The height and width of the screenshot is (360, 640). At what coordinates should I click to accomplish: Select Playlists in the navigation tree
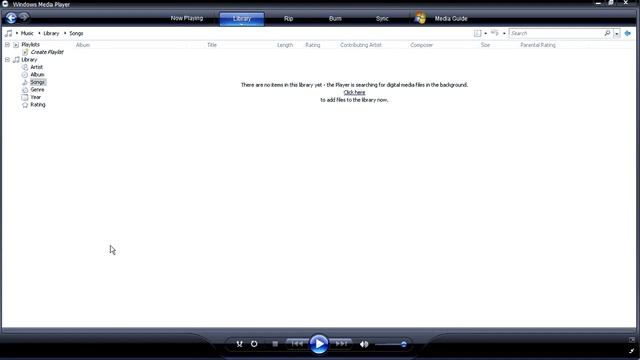30,44
